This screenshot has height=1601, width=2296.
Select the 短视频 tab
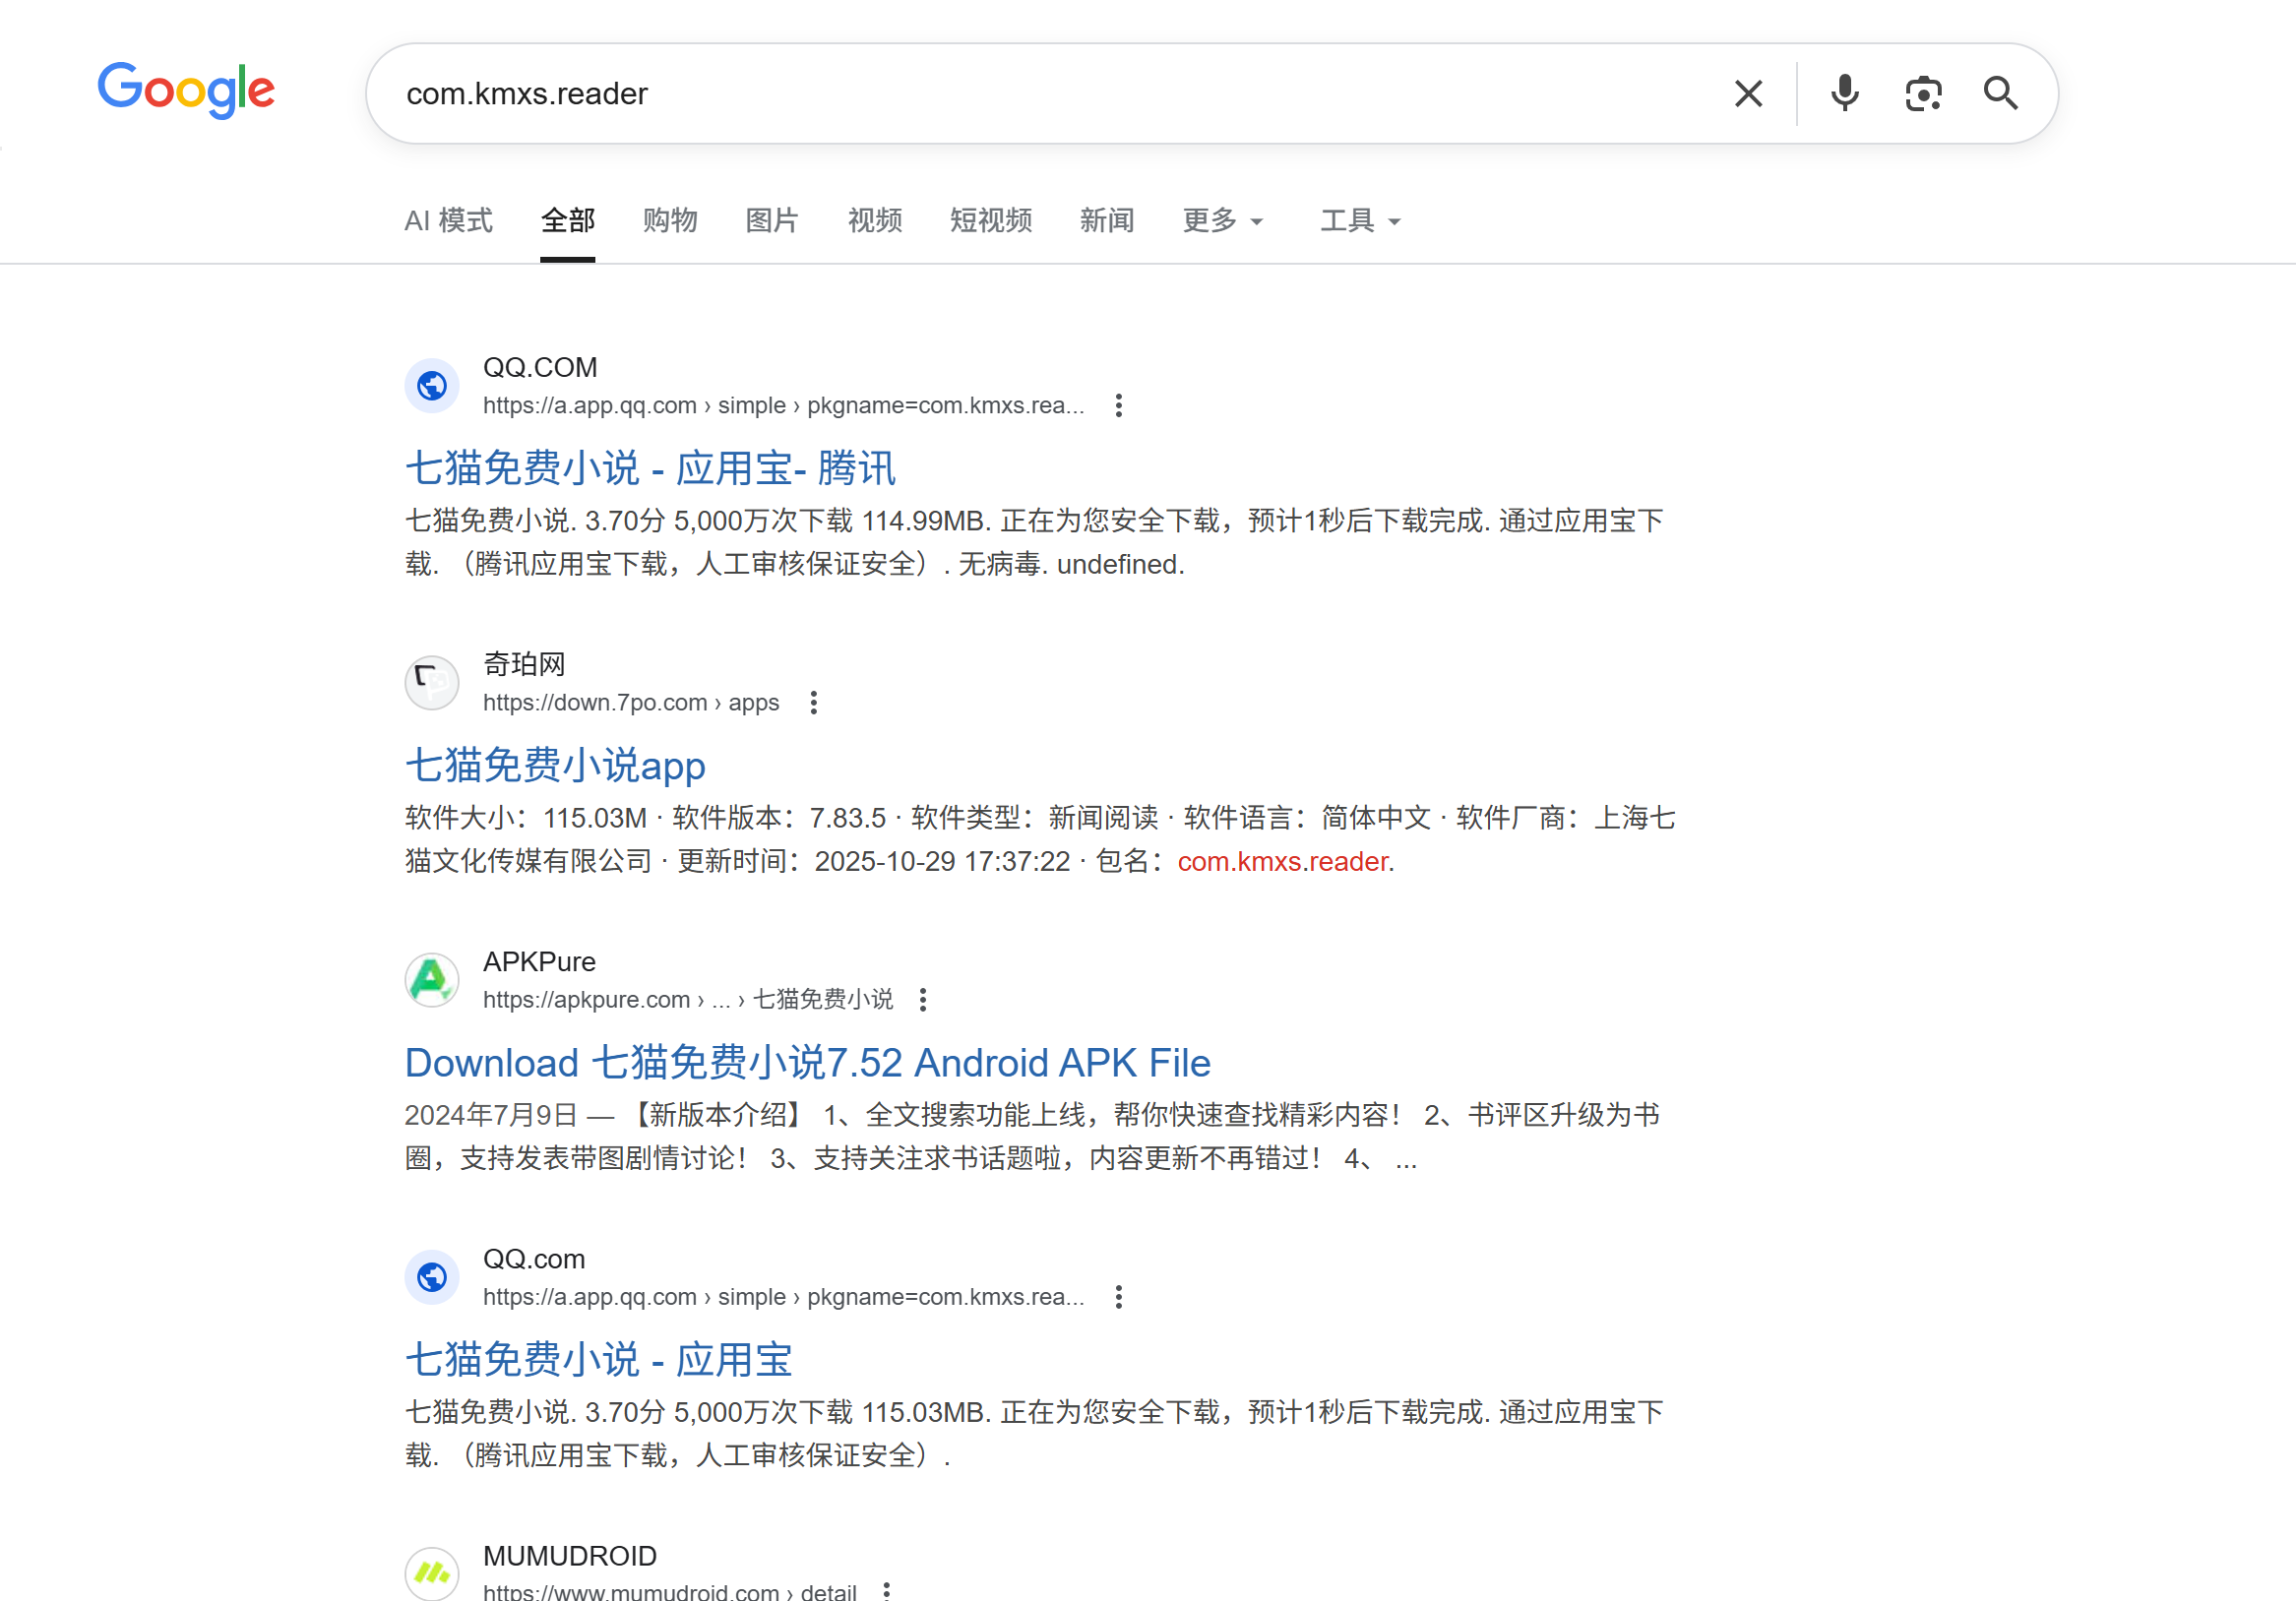click(x=990, y=220)
